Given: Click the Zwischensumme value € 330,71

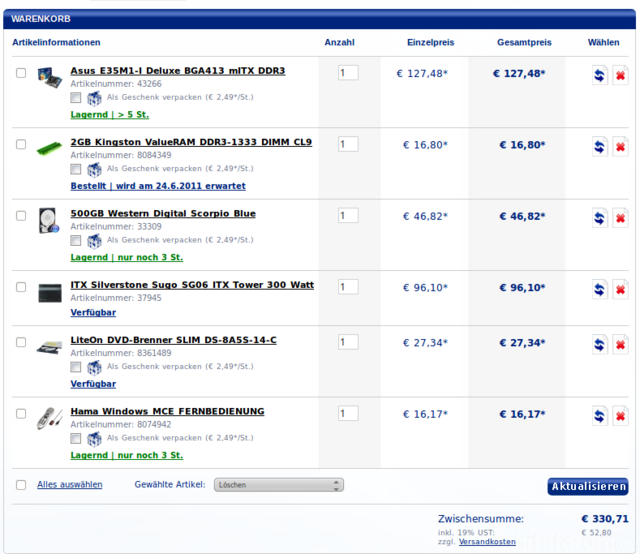Looking at the screenshot, I should pos(604,519).
